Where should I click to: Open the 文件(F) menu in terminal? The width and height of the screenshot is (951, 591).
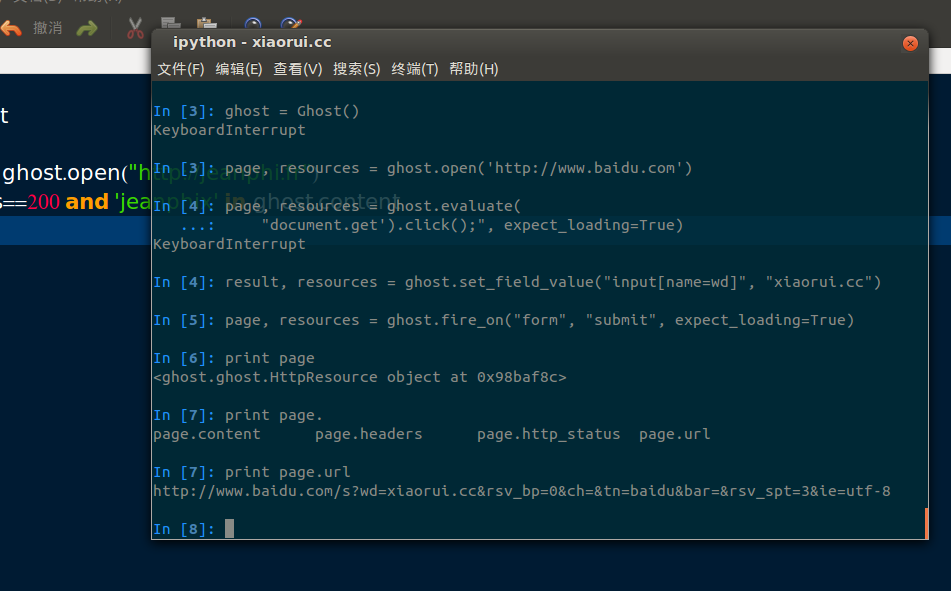click(181, 69)
